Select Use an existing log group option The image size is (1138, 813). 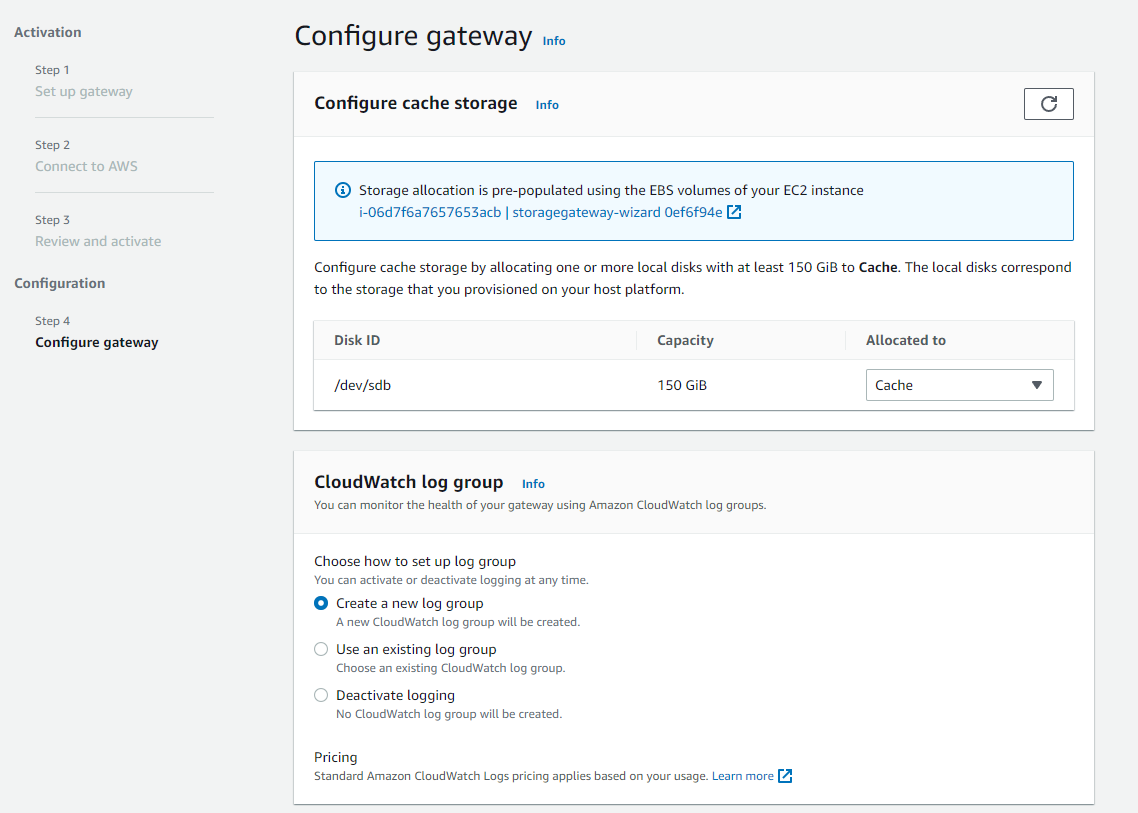click(x=321, y=649)
